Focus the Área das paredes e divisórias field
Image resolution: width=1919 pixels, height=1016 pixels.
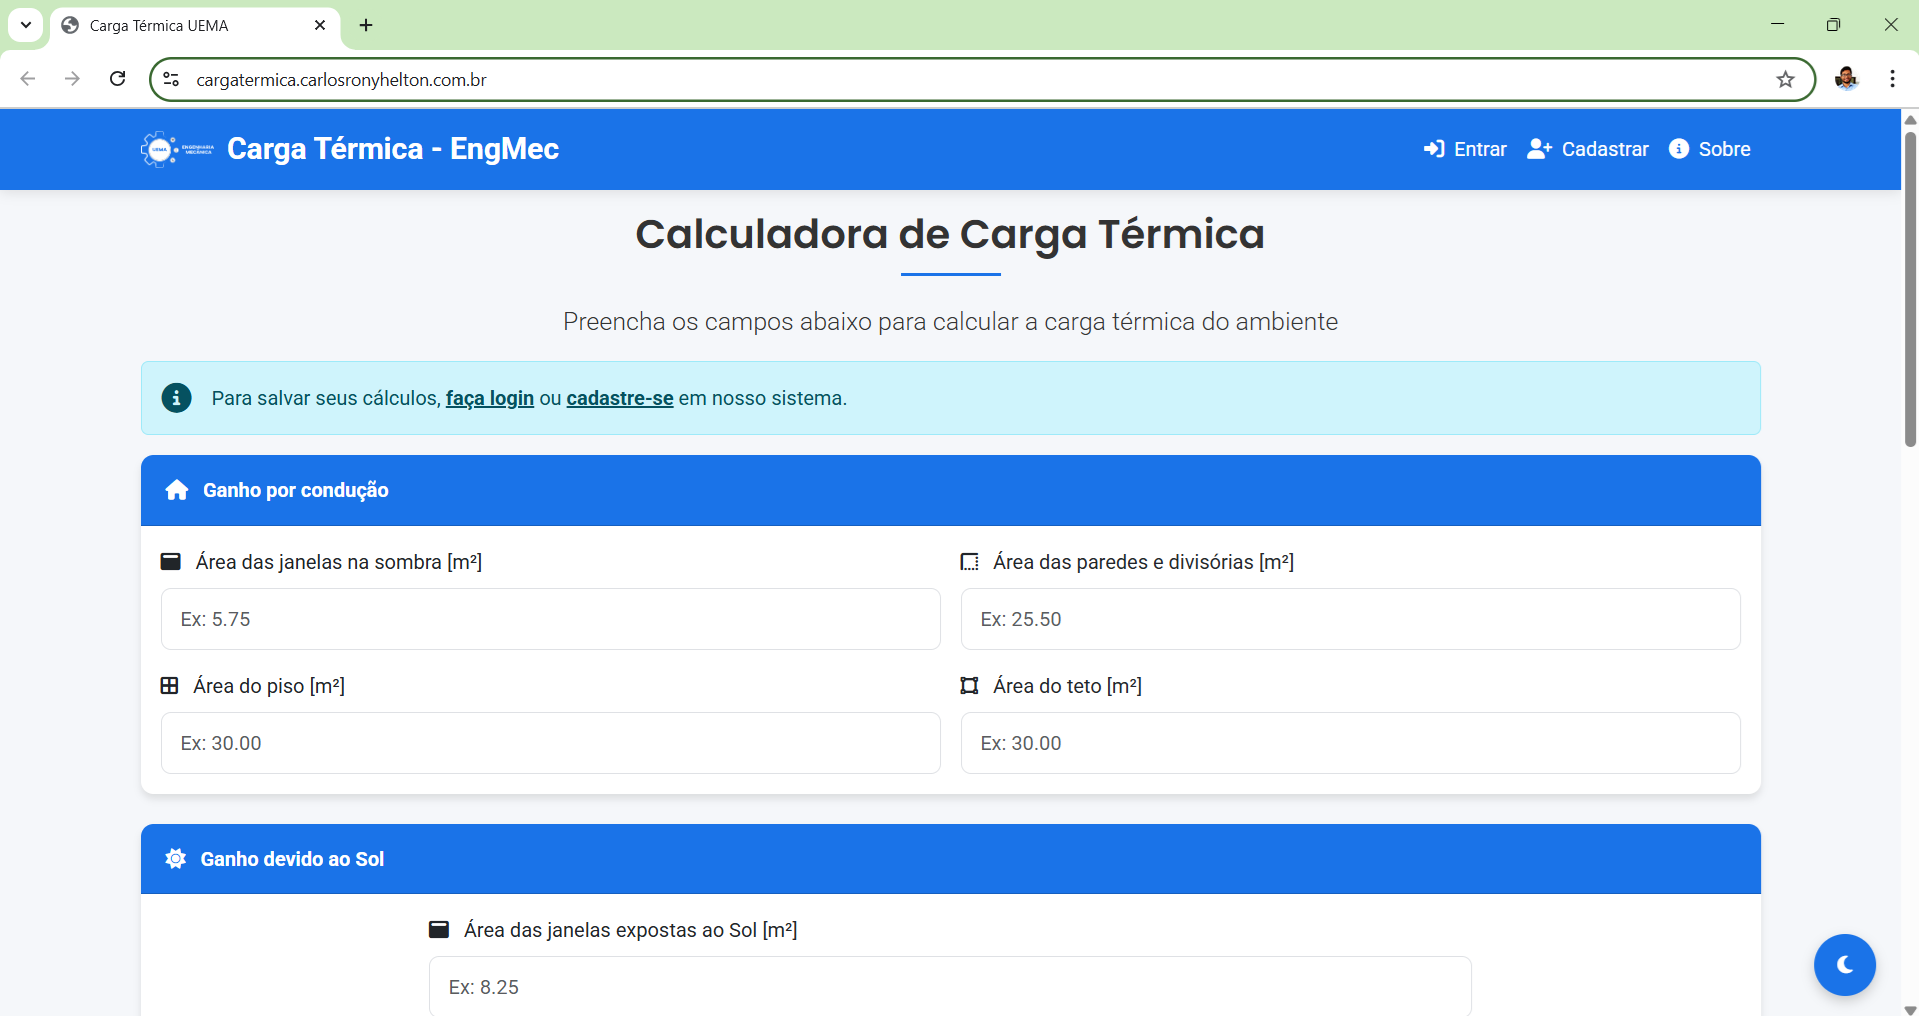coord(1351,619)
